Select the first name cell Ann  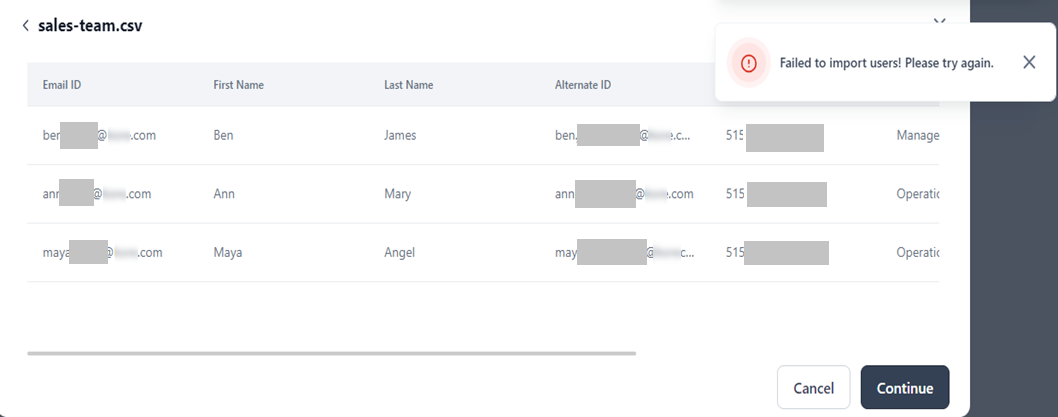click(224, 194)
